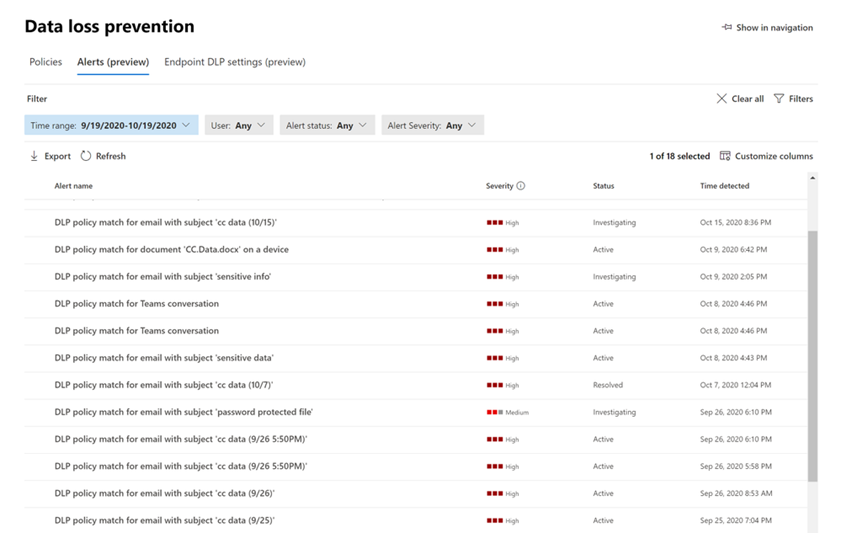The image size is (841, 533).
Task: Click the Filters funnel icon
Action: [x=779, y=99]
